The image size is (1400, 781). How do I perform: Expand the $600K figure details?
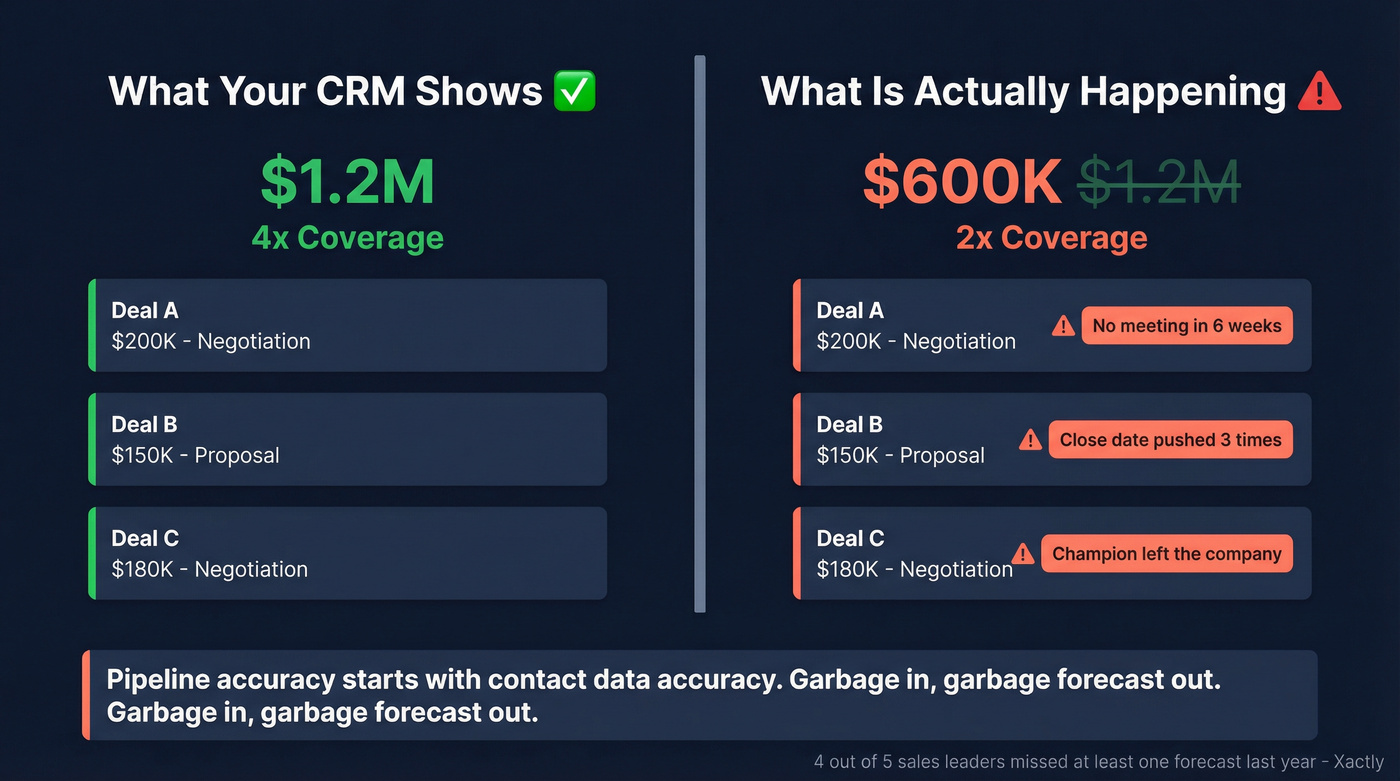pyautogui.click(x=962, y=180)
